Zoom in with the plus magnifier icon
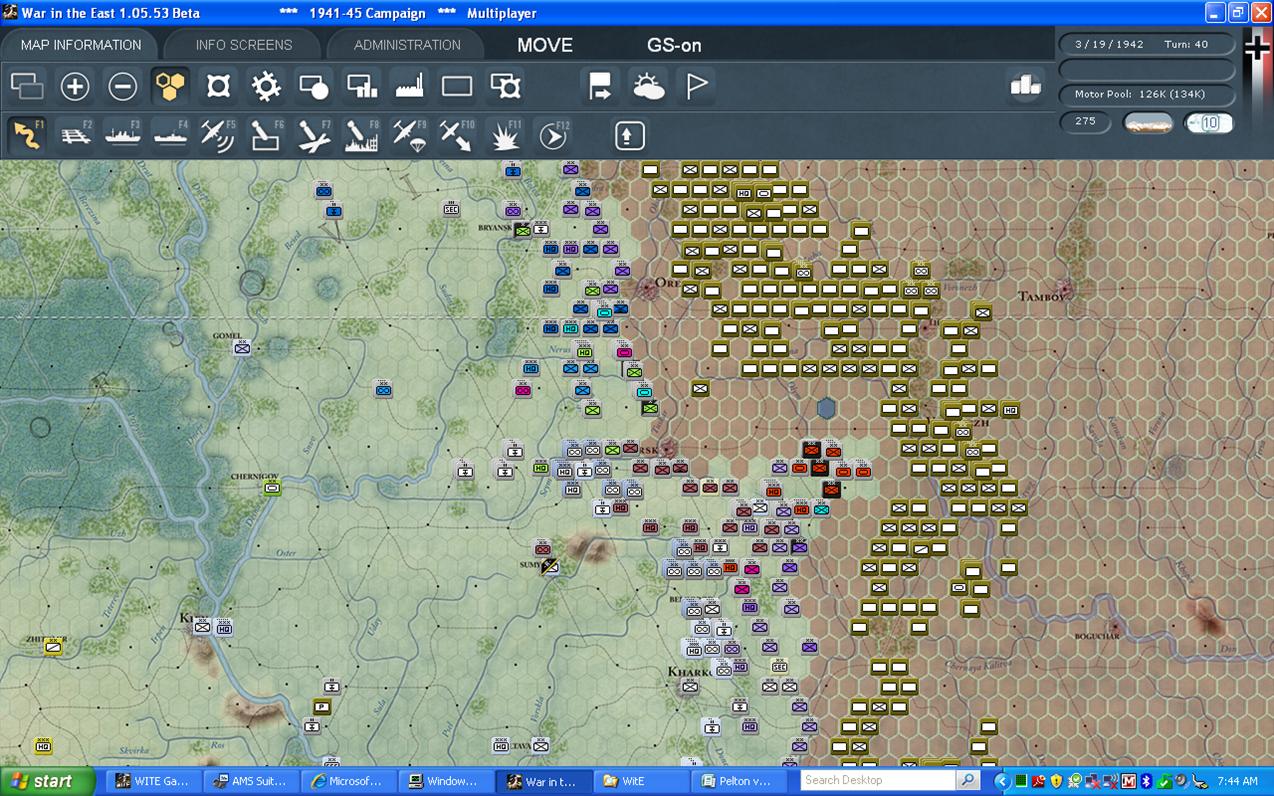 [75, 87]
